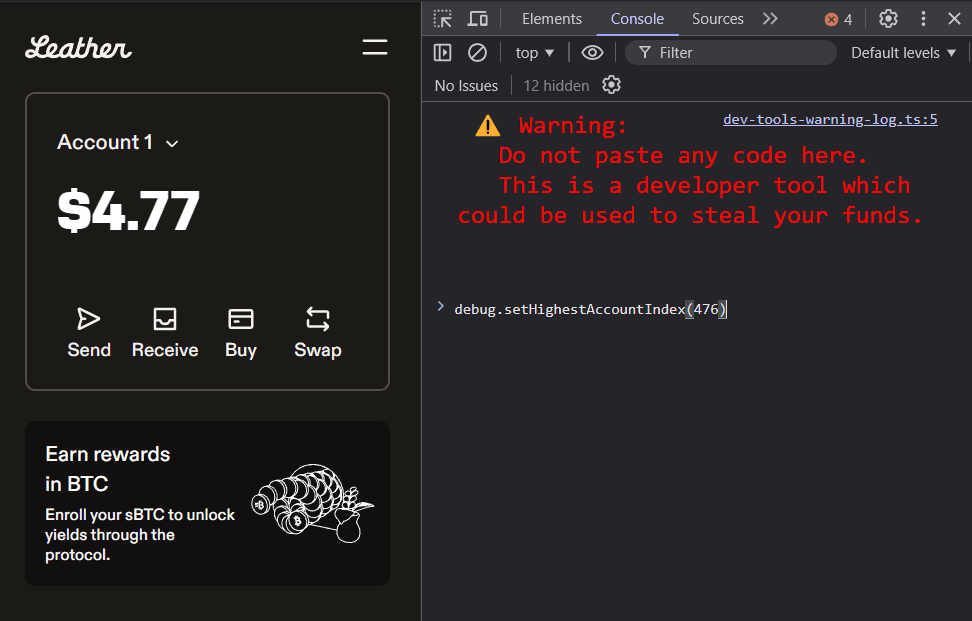Toggle the console sidebar panel

pyautogui.click(x=443, y=53)
